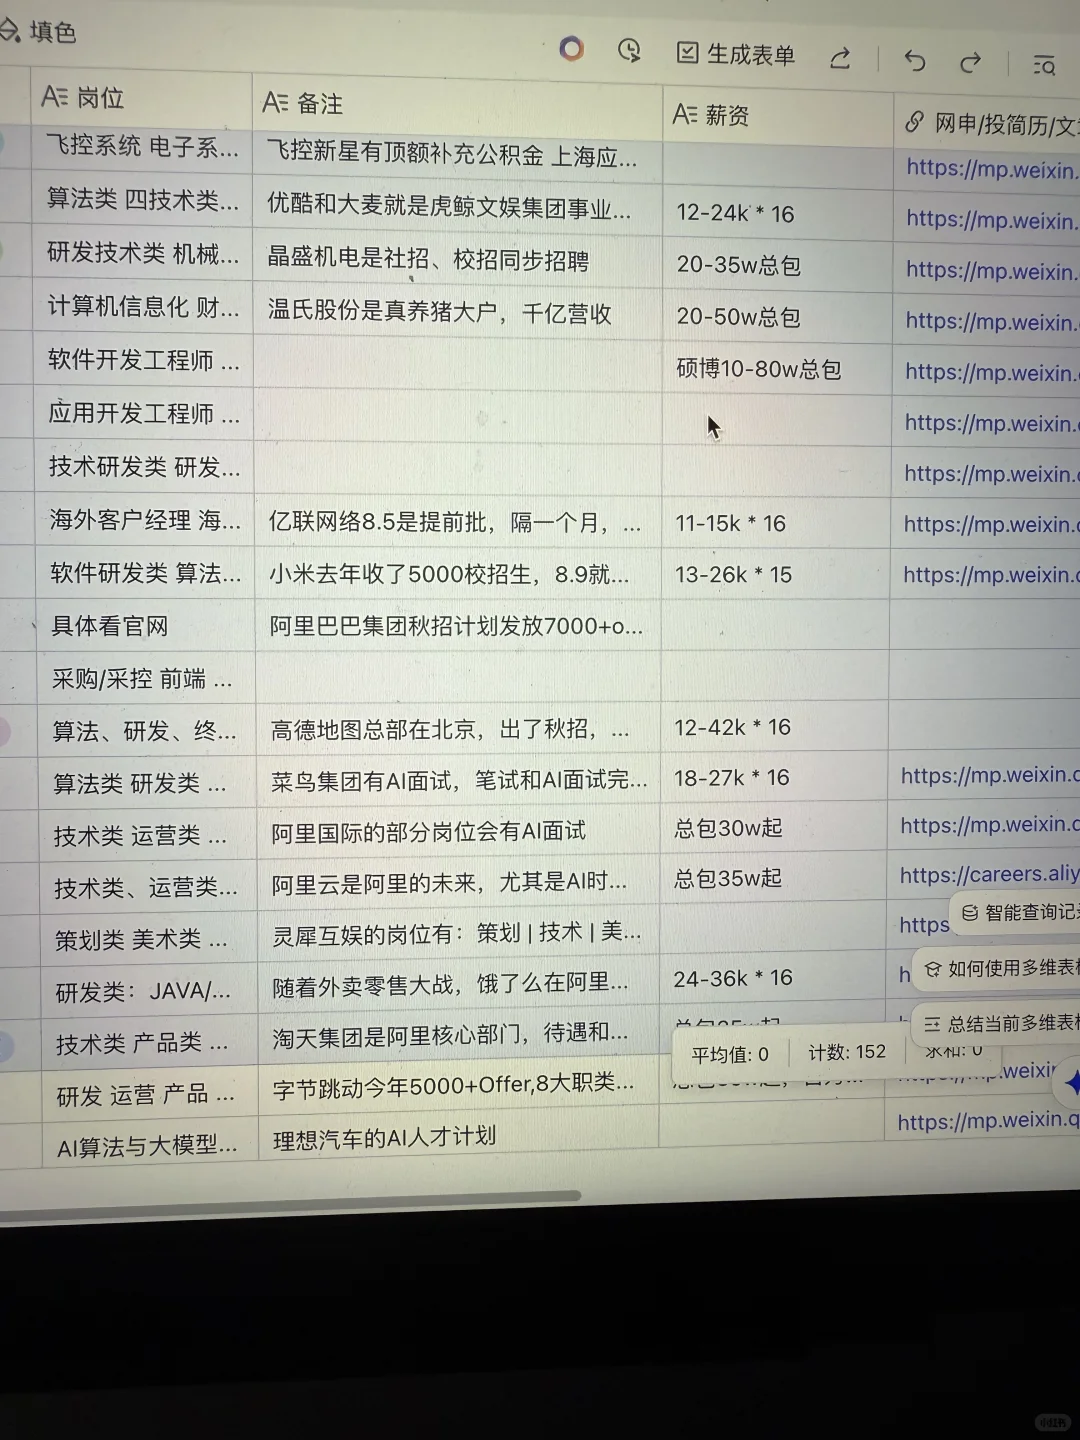Open link in the 软件研发类 算法 row
The width and height of the screenshot is (1080, 1440).
(x=990, y=574)
